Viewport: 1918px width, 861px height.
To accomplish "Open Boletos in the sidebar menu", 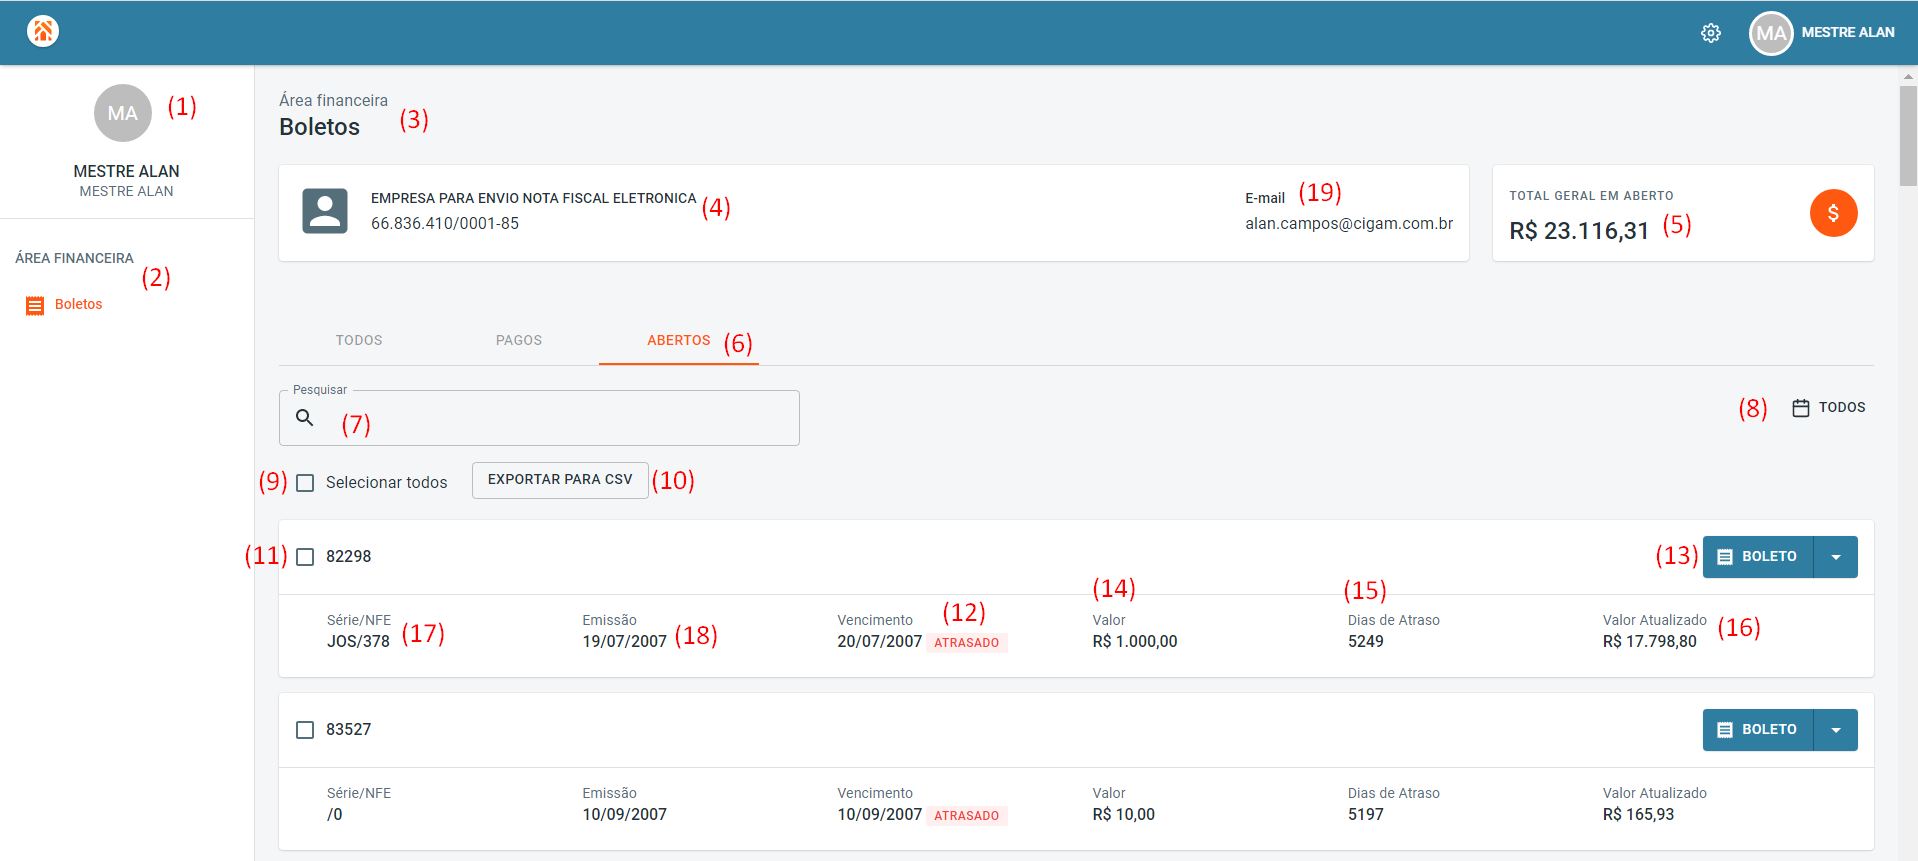I will click(79, 305).
